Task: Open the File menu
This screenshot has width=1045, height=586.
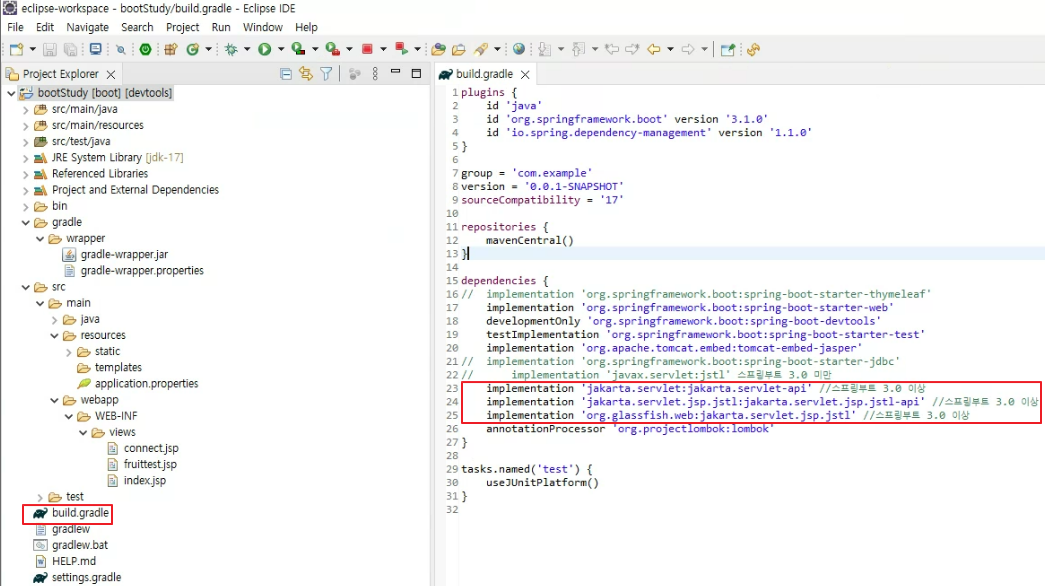Action: point(15,27)
